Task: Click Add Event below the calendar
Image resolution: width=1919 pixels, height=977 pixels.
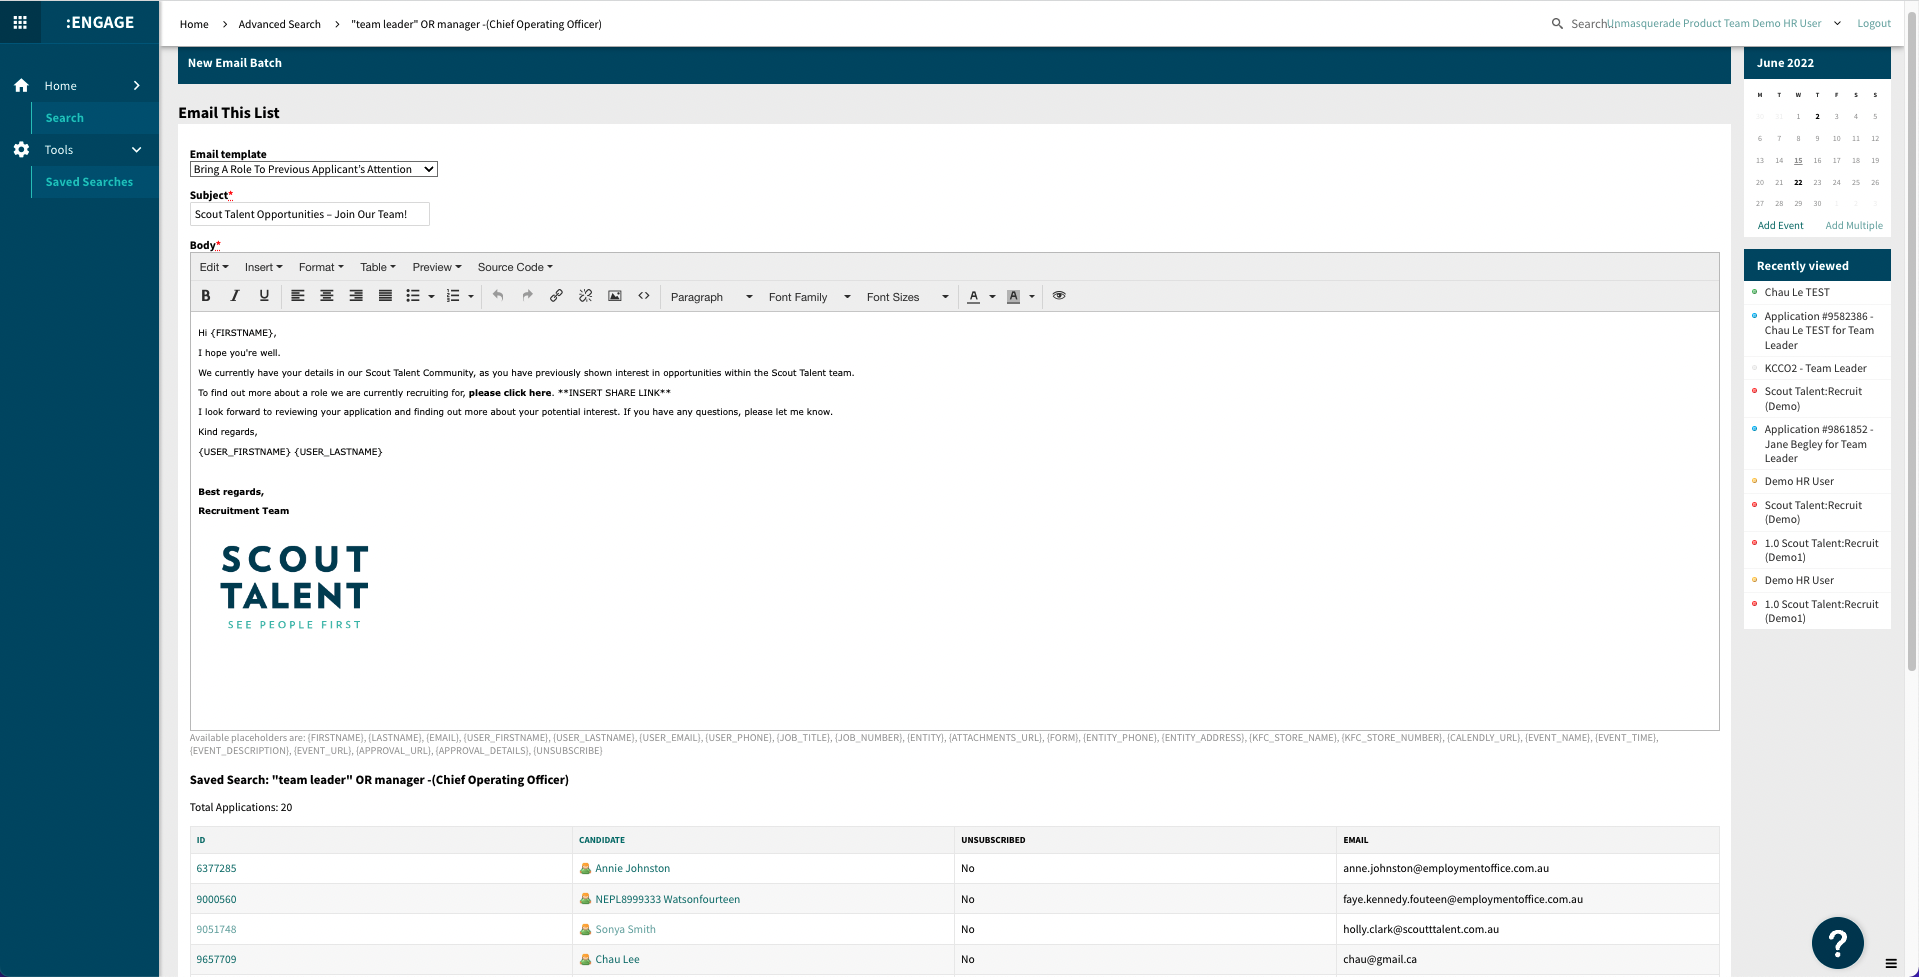Action: point(1780,225)
